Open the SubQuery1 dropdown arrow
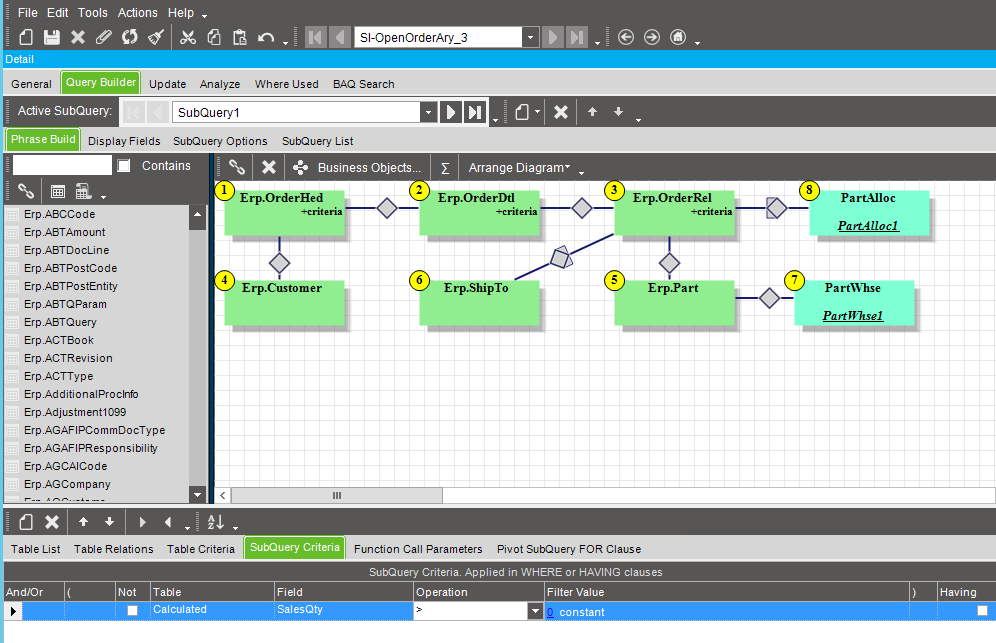The image size is (996, 643). [x=428, y=112]
